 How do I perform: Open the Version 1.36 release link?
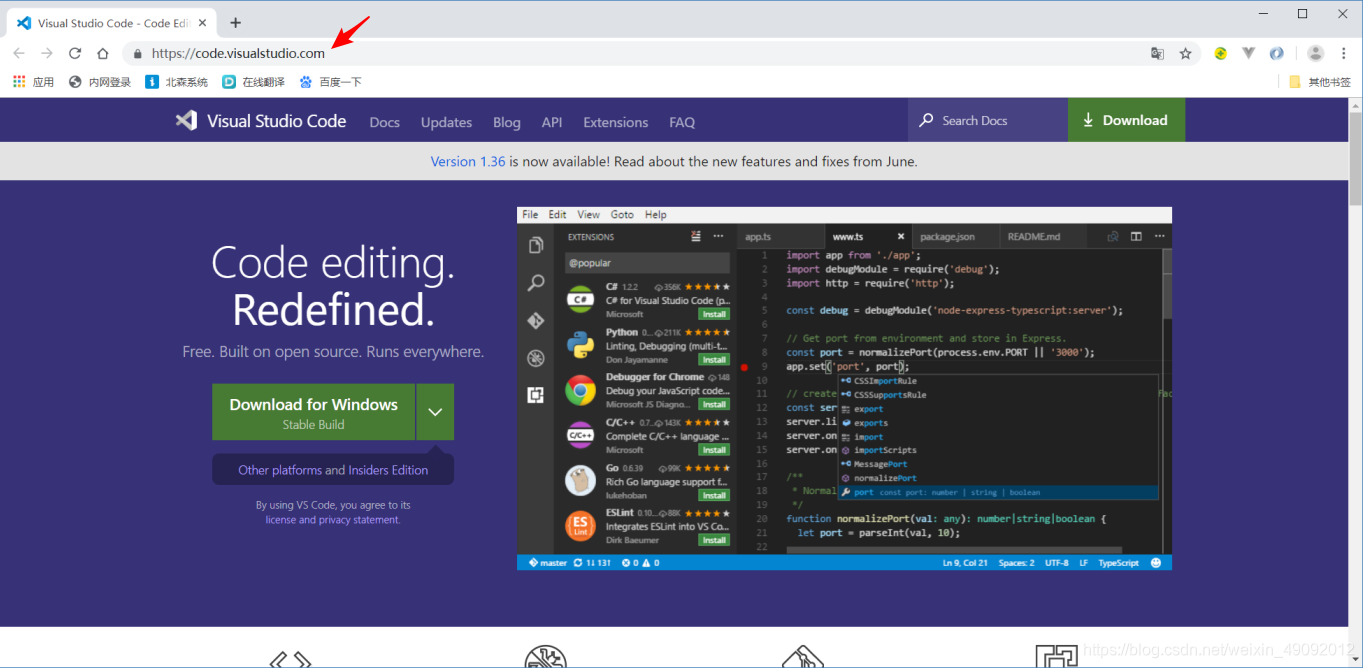[468, 161]
